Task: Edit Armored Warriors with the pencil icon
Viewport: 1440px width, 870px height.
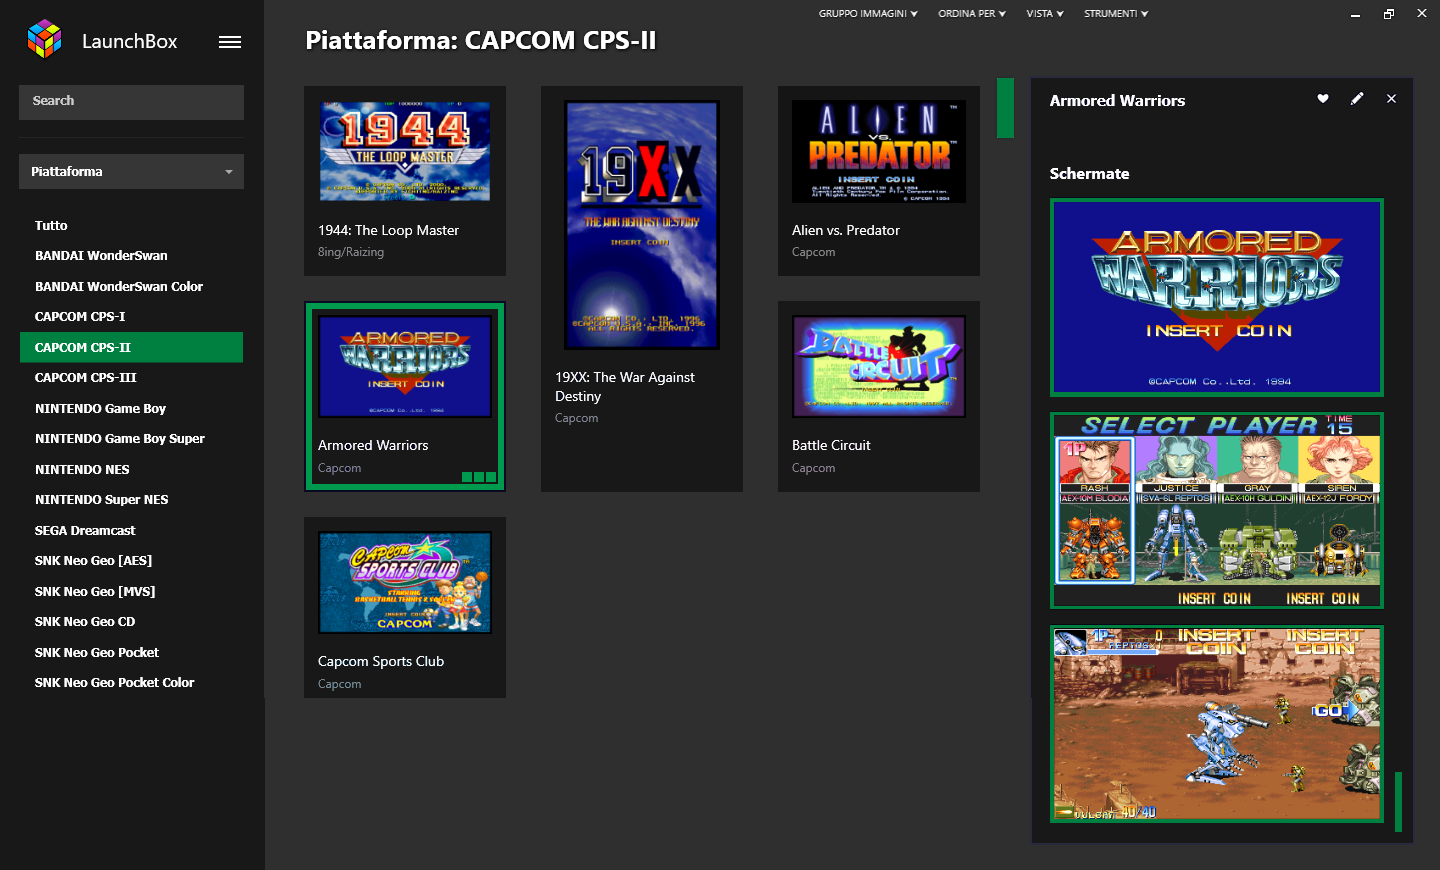Action: click(1357, 99)
